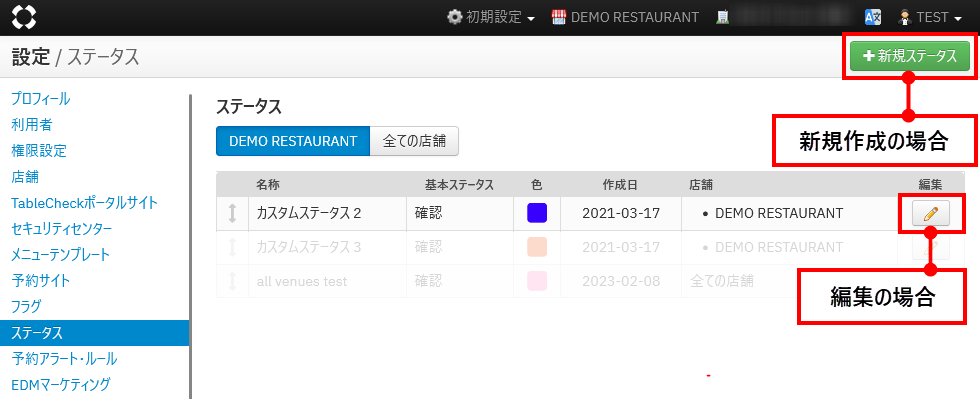
Task: Click the pink color swatch of all venues test
Action: pos(537,281)
